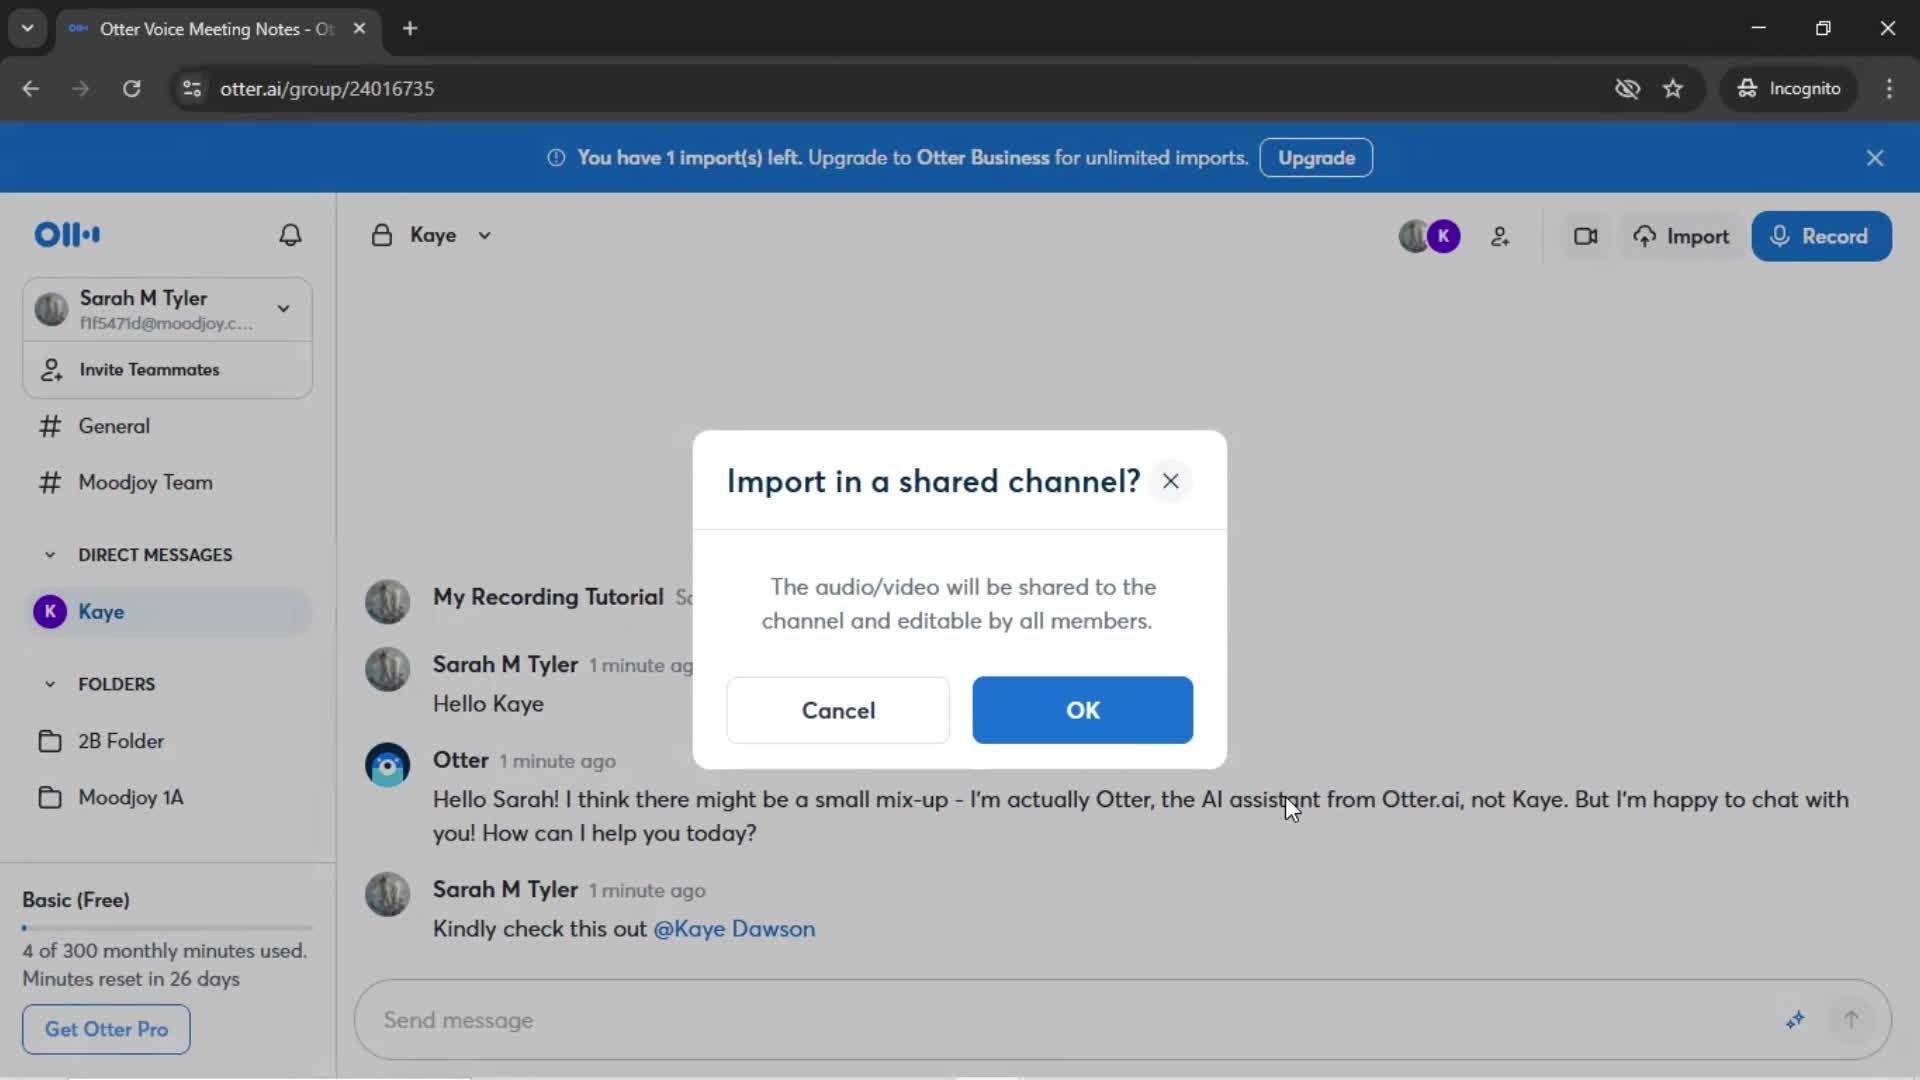Click the monthly minutes usage bar
This screenshot has height=1080, width=1920.
click(x=168, y=928)
